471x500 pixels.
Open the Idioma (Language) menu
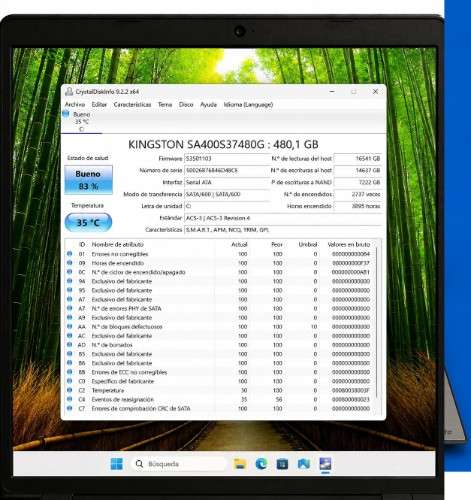click(x=248, y=105)
